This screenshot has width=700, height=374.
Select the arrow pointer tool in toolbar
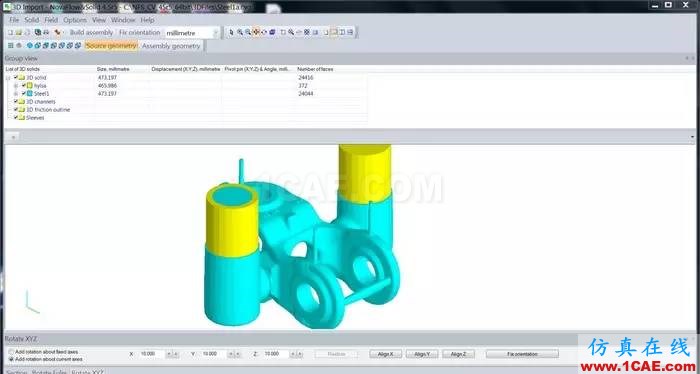point(231,32)
